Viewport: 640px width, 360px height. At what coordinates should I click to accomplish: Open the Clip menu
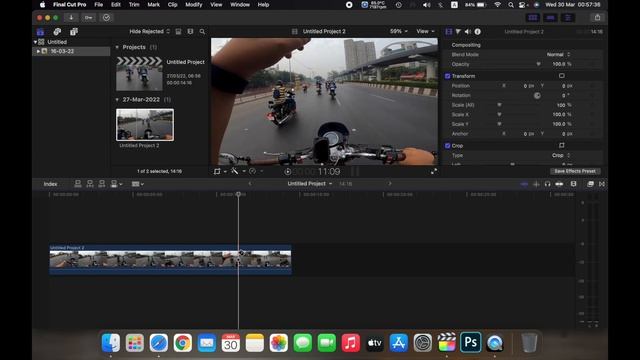tap(173, 5)
